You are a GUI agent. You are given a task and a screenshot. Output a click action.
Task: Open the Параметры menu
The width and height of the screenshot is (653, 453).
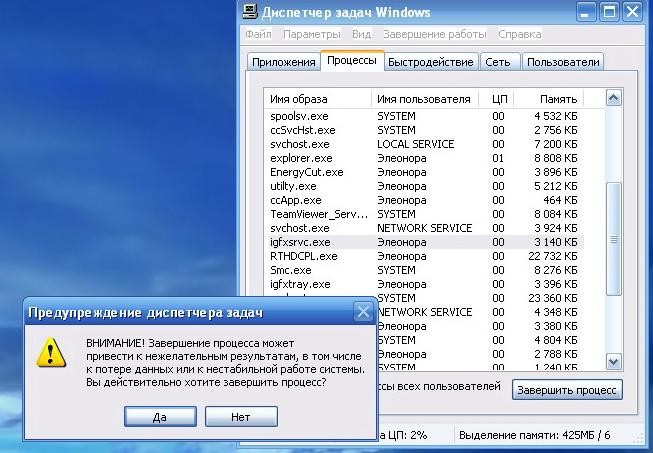click(x=312, y=34)
